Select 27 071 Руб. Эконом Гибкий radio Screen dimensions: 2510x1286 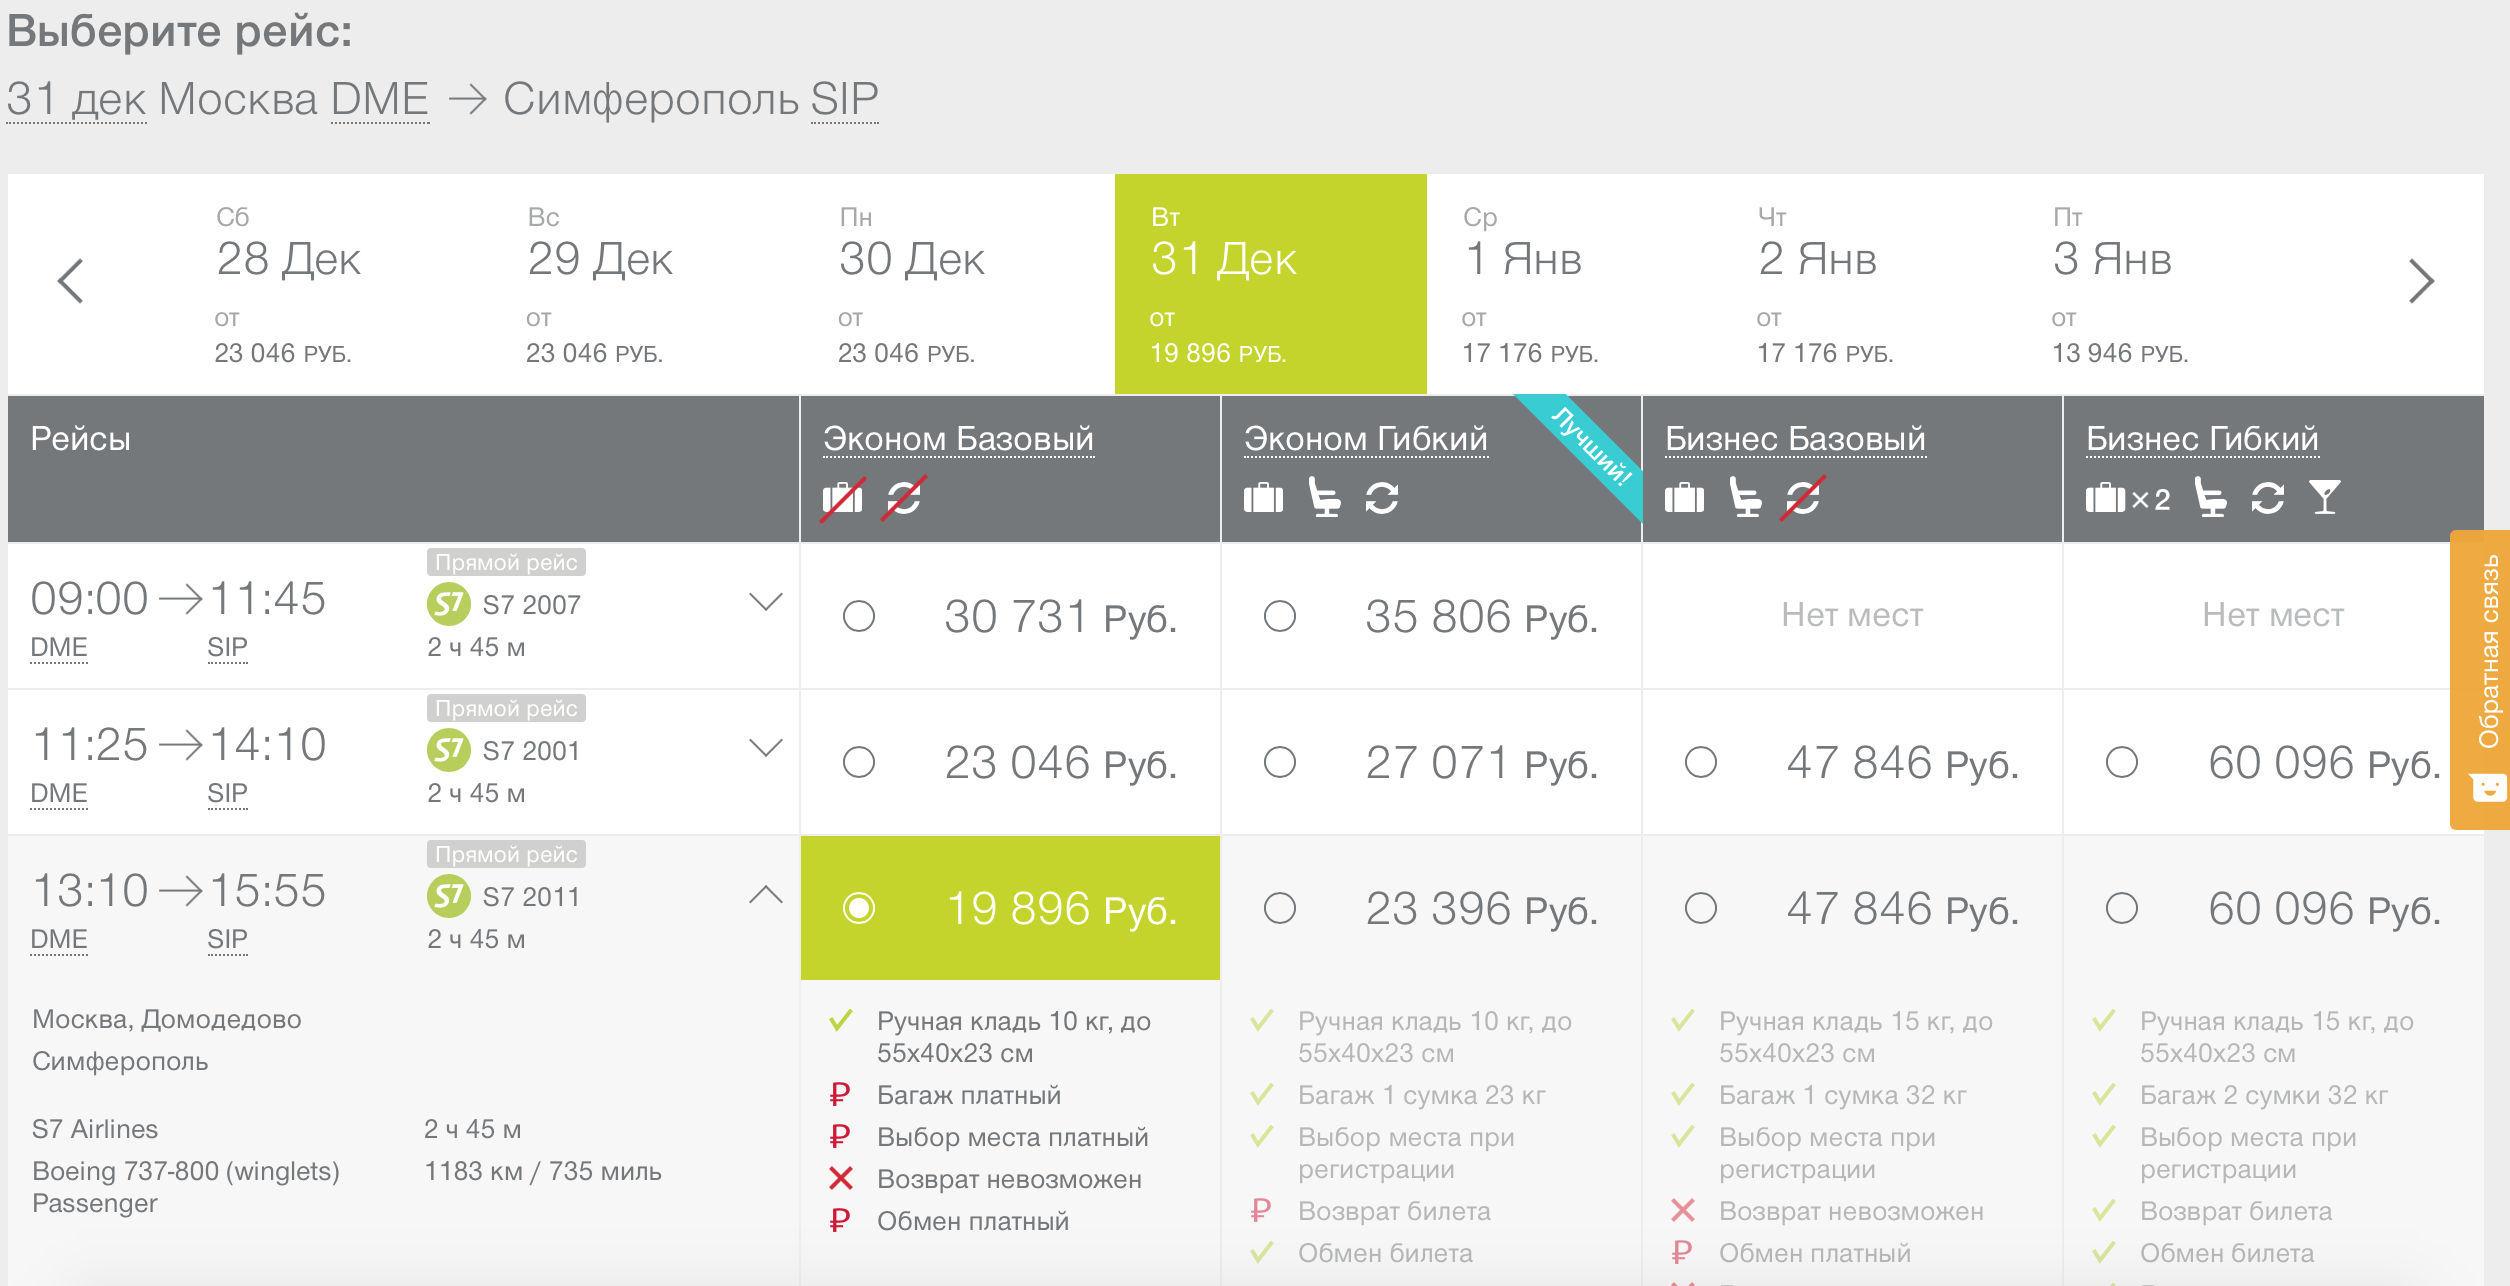click(x=1280, y=762)
